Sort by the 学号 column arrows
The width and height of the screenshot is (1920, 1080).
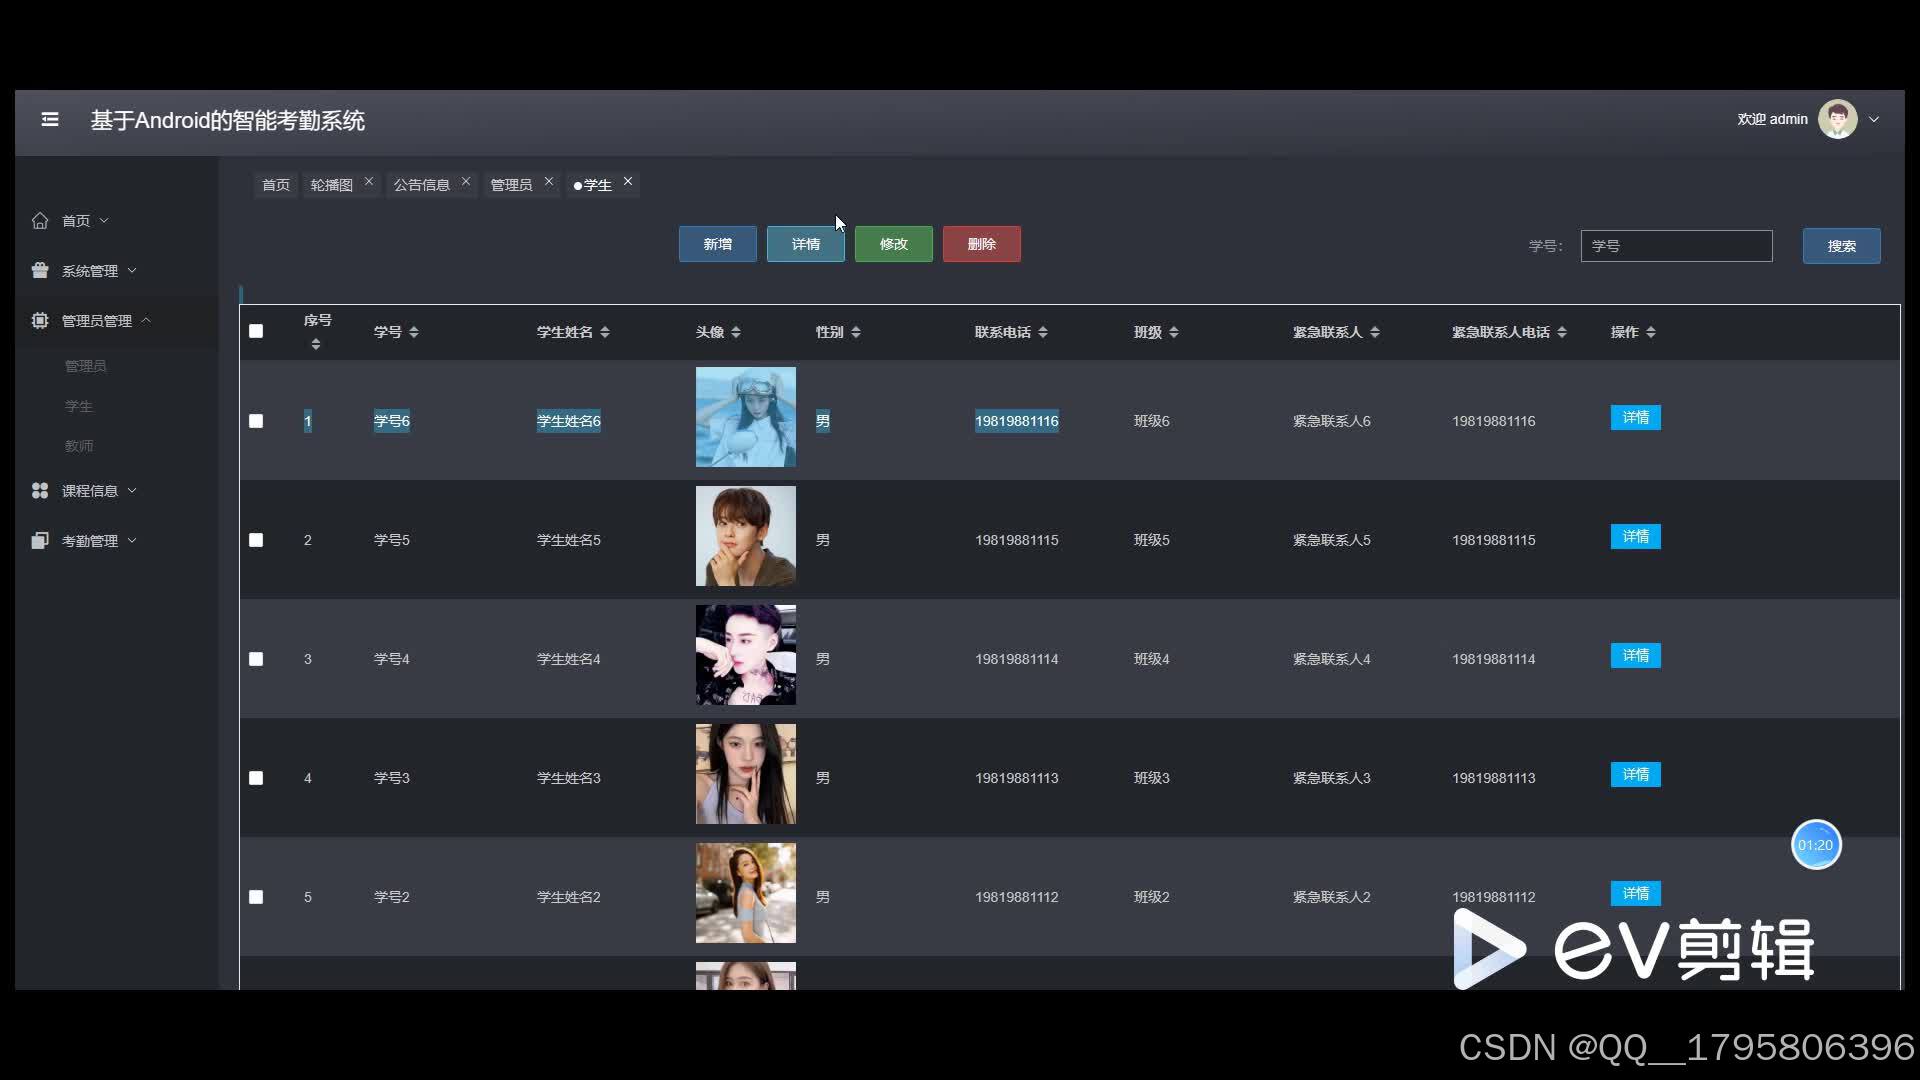(x=414, y=332)
